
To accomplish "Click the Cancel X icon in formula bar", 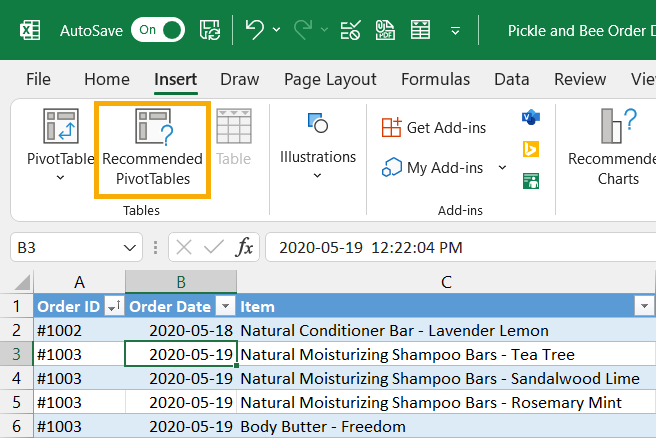I will tap(184, 247).
